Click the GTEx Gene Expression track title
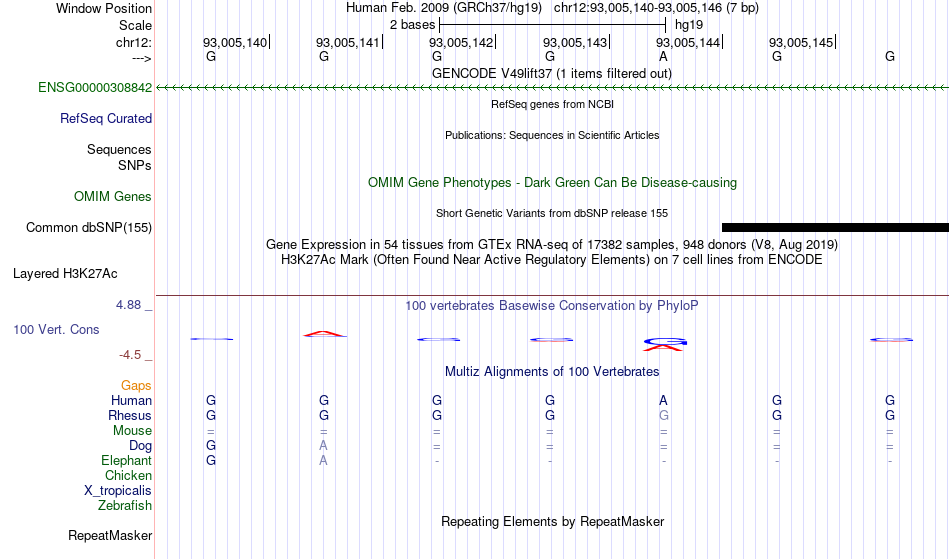Image resolution: width=950 pixels, height=559 pixels. [x=552, y=245]
